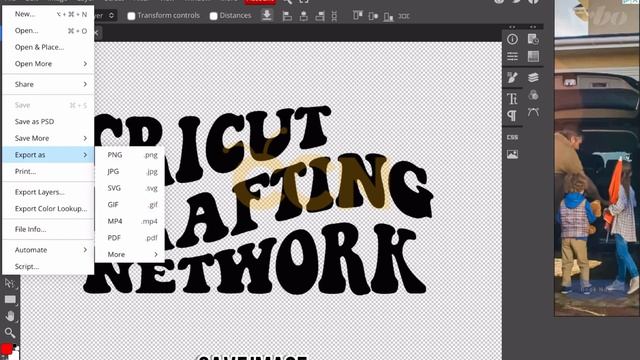Expand the Open More submenu
This screenshot has width=640, height=360.
(x=48, y=64)
